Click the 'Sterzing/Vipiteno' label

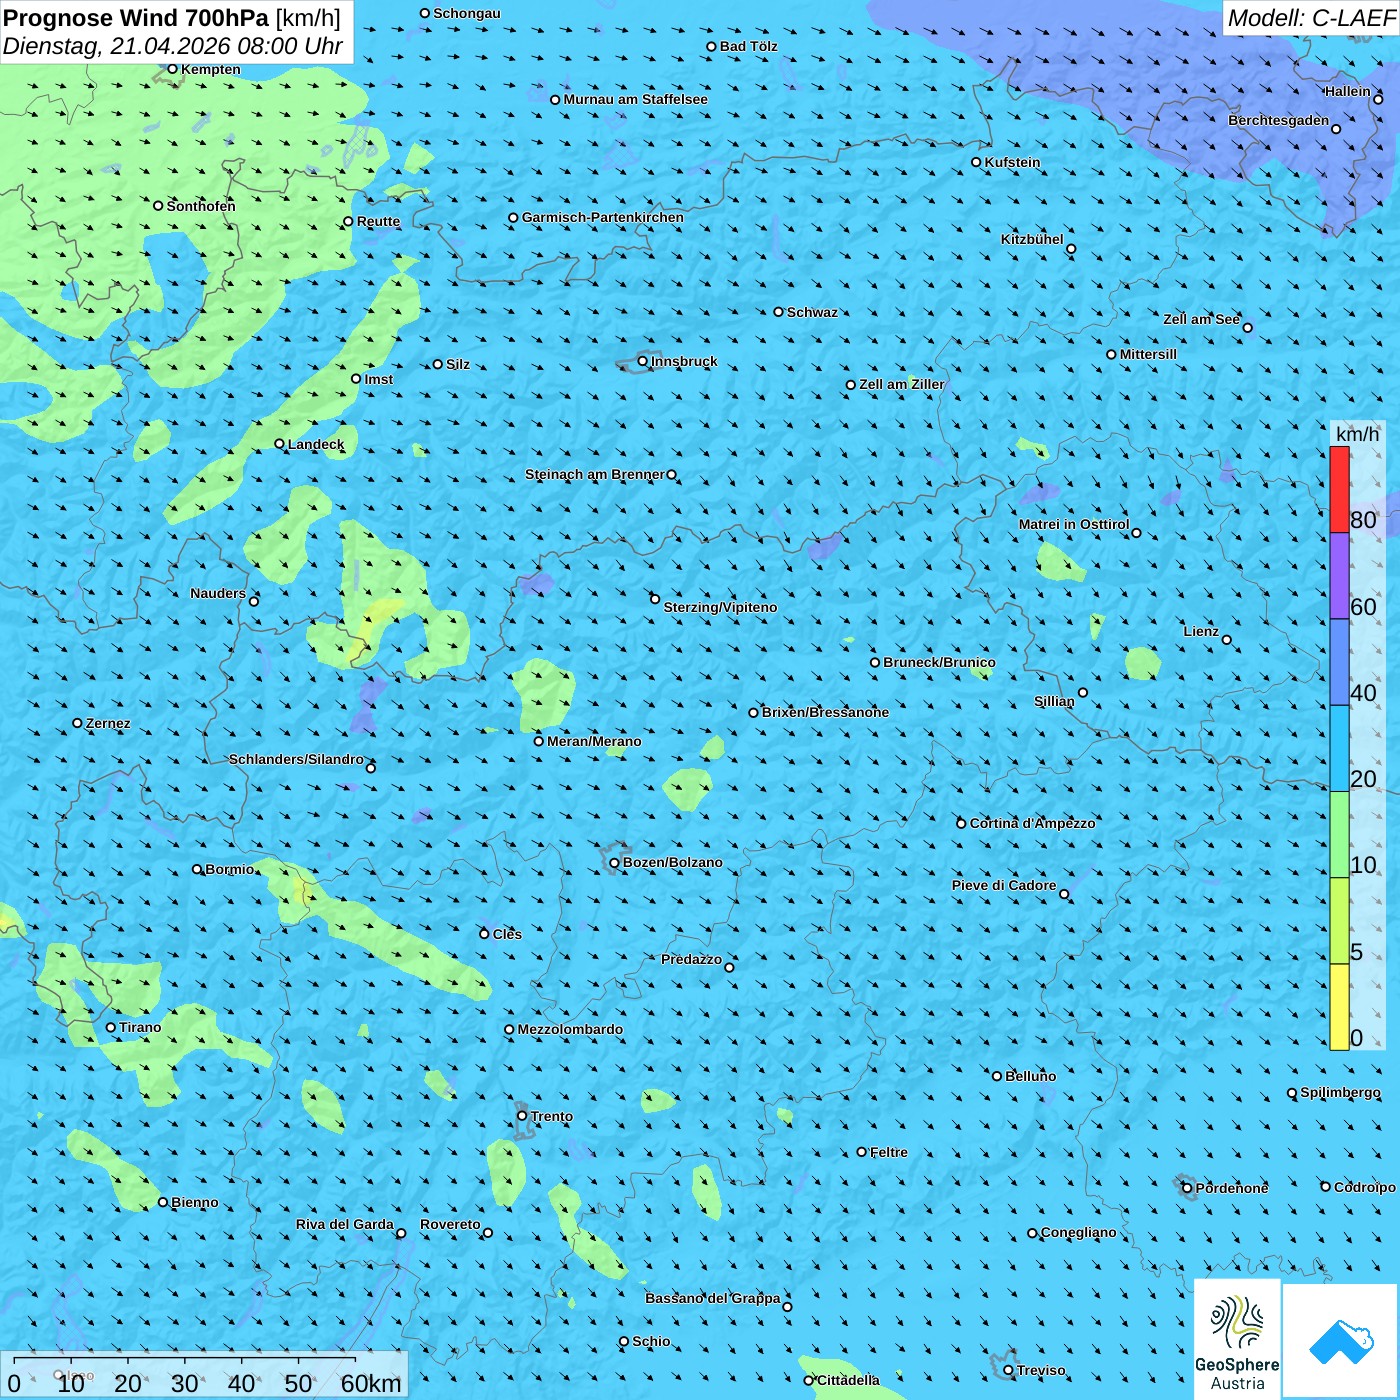(x=720, y=607)
